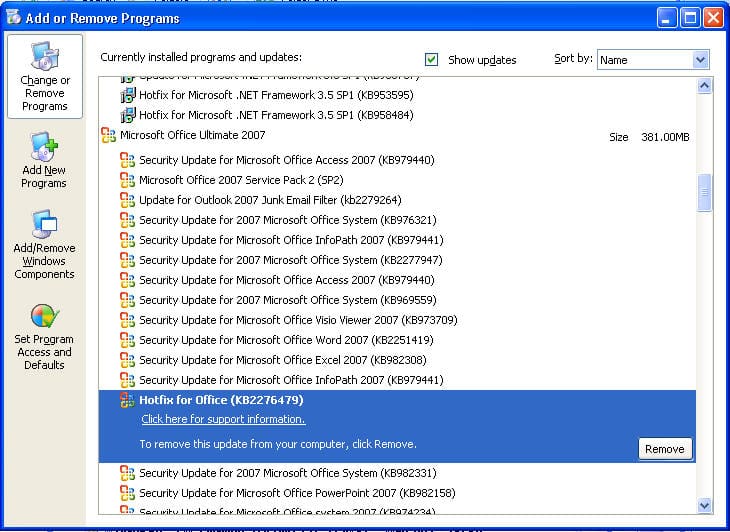The height and width of the screenshot is (532, 730).
Task: Click icon of Security Update KB2277947
Action: (x=127, y=260)
